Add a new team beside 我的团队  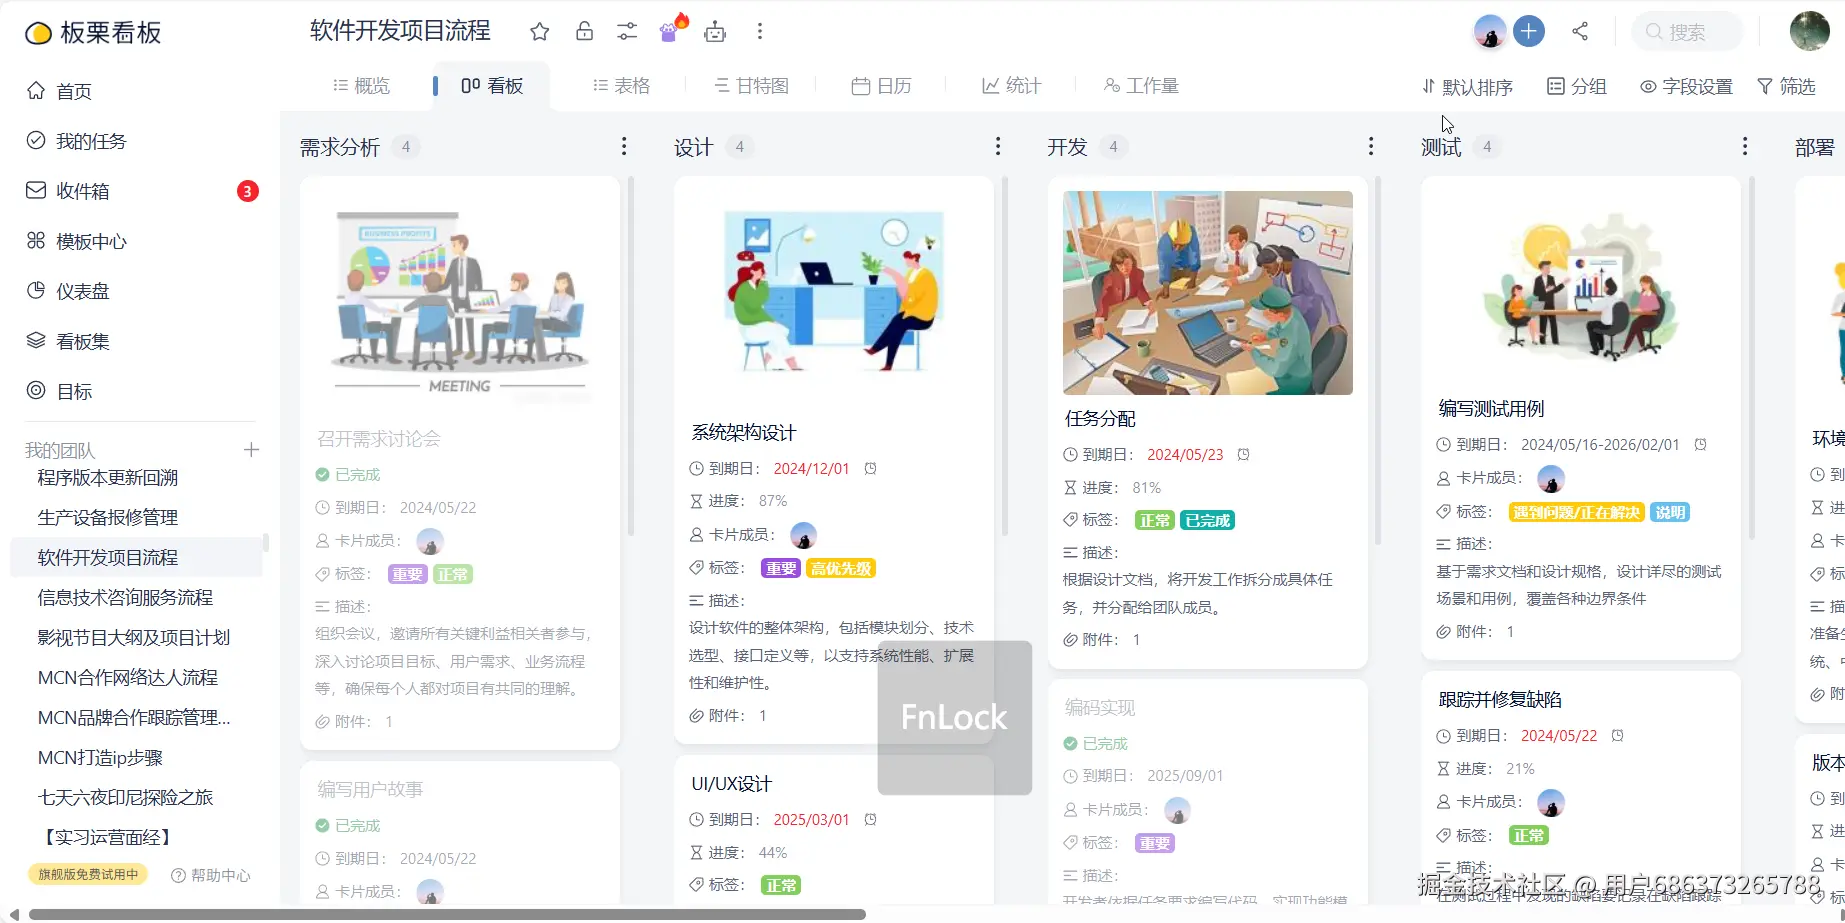[251, 450]
